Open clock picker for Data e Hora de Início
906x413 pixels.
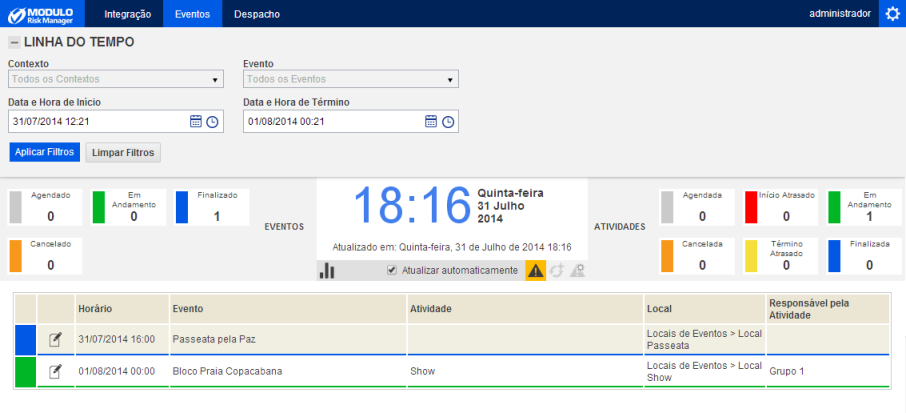point(213,122)
